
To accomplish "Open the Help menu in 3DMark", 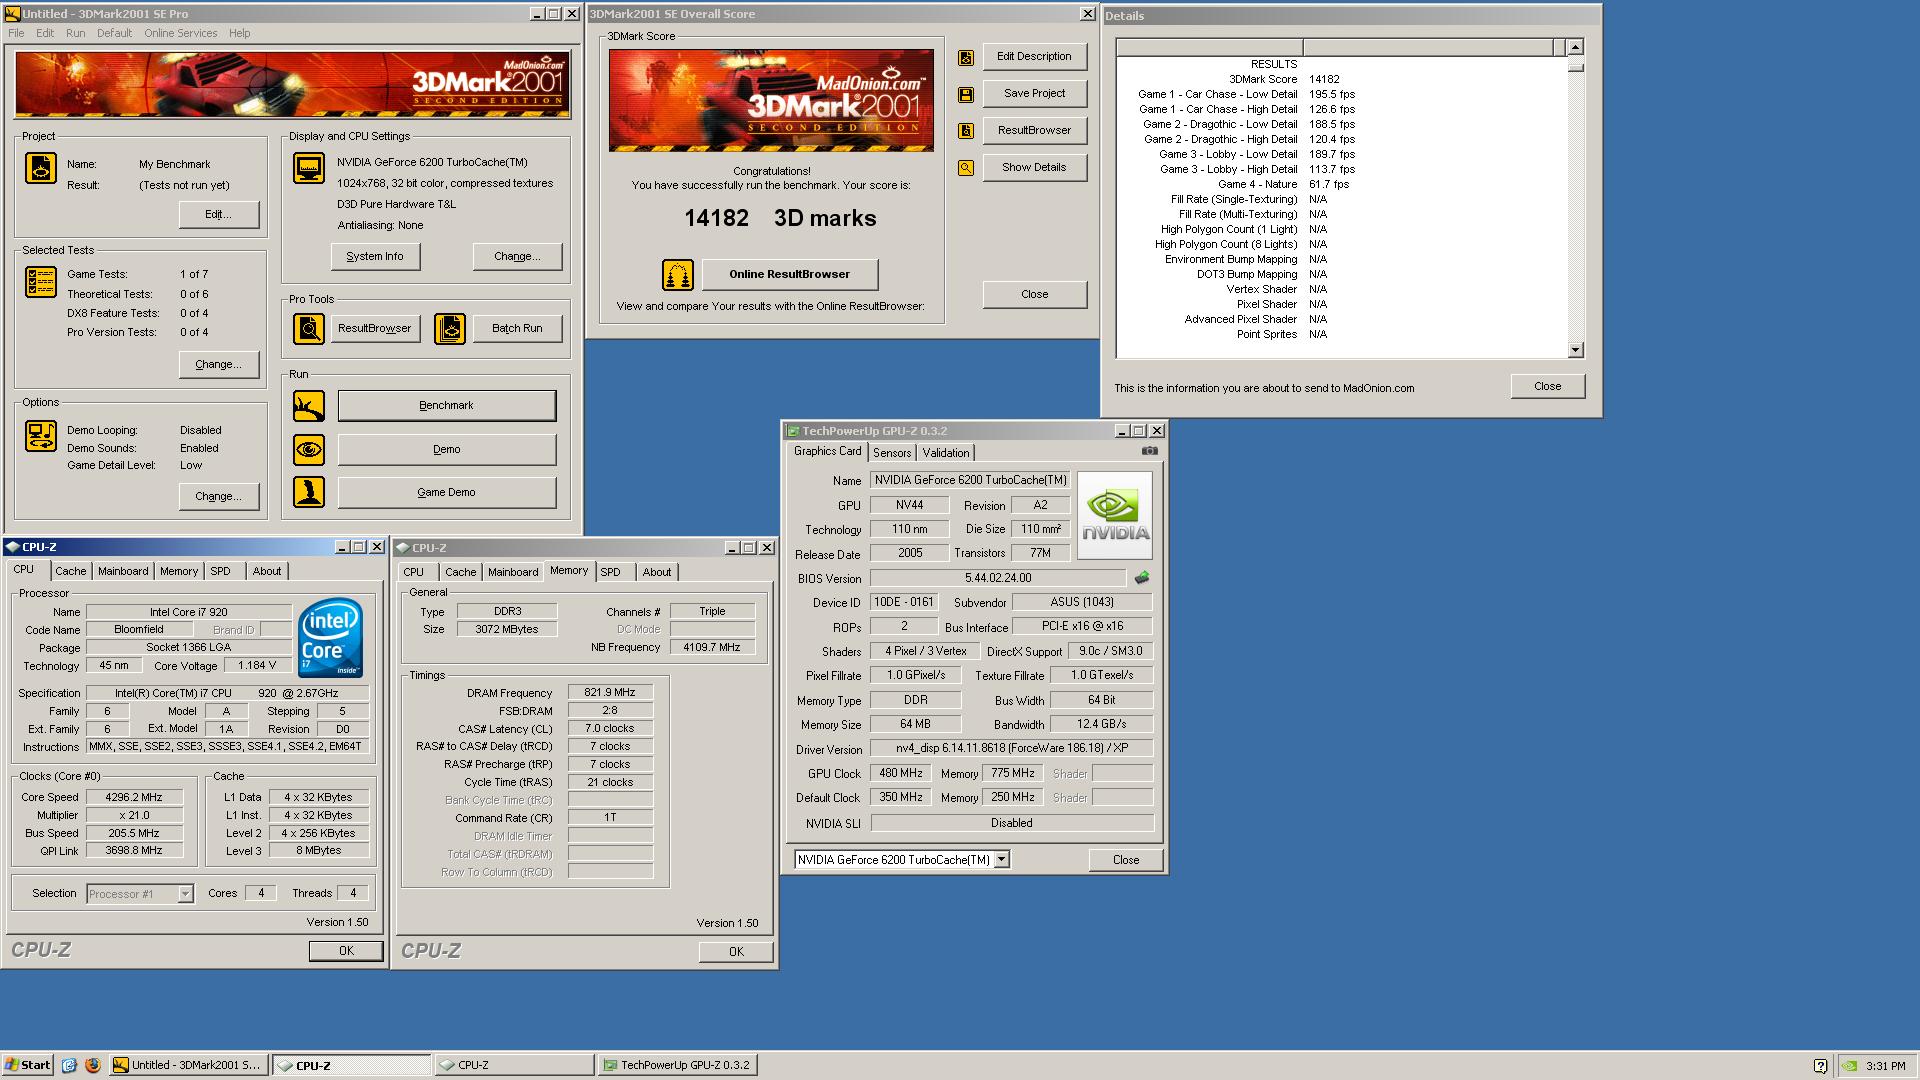I will point(239,33).
